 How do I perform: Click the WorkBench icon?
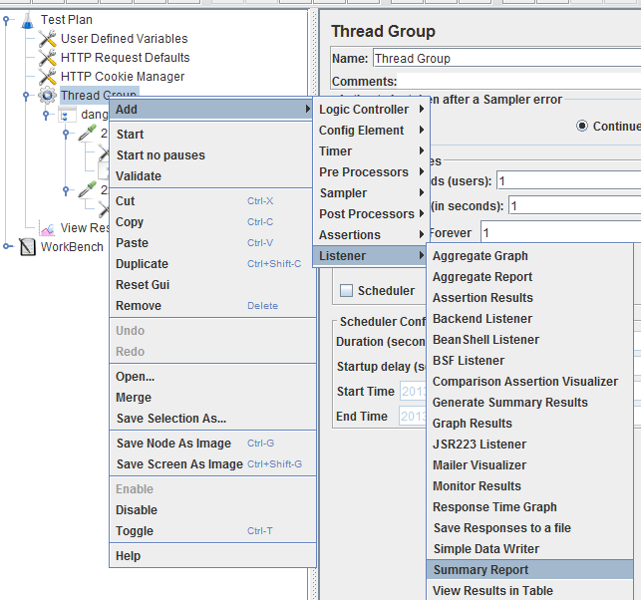(x=27, y=247)
